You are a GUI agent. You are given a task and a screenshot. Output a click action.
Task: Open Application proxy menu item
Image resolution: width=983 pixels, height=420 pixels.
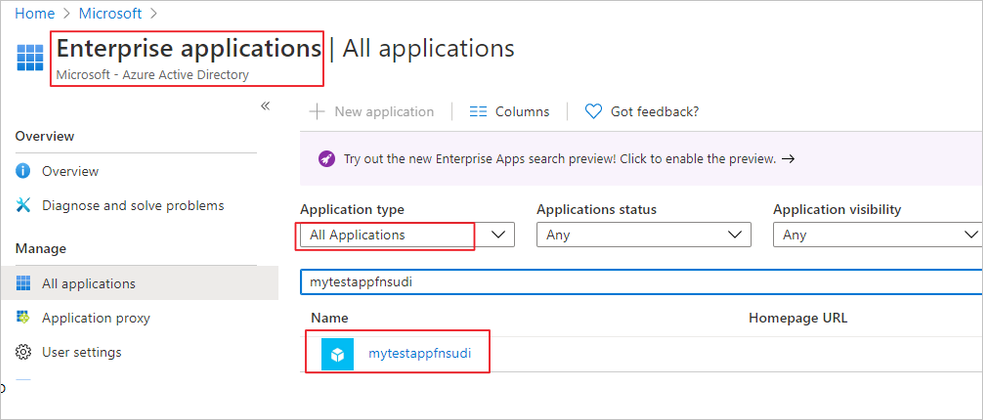point(95,318)
